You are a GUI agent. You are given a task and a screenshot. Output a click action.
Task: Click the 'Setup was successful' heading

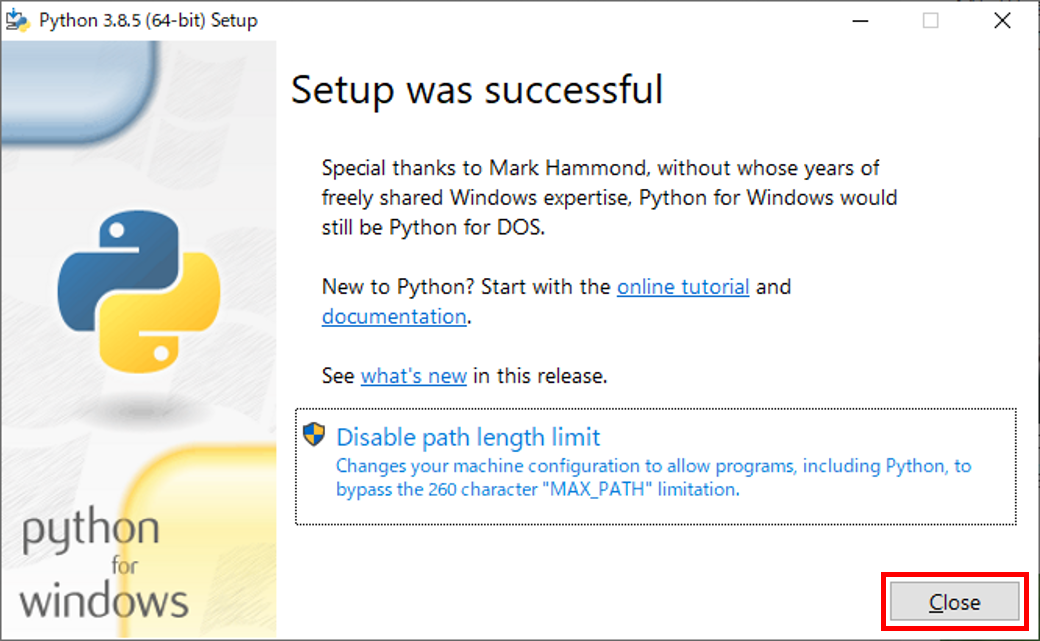coord(476,90)
